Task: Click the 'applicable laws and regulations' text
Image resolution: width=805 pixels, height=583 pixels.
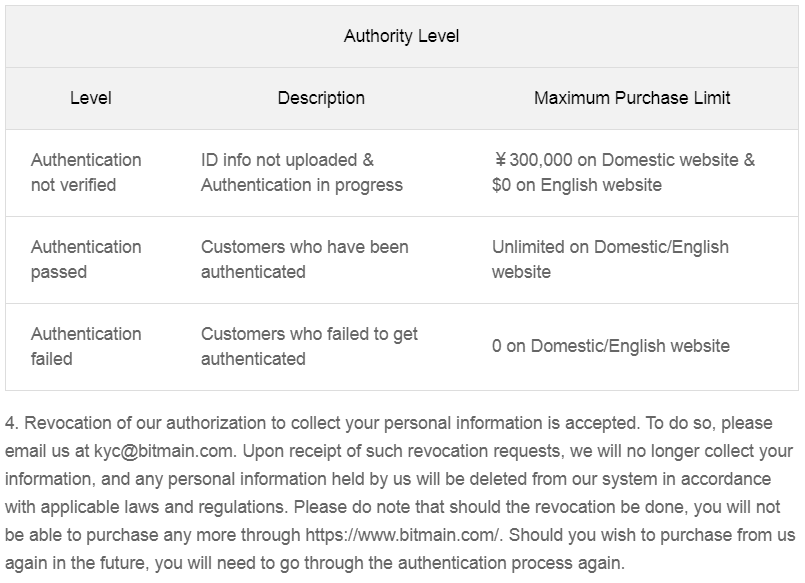Action: click(164, 507)
